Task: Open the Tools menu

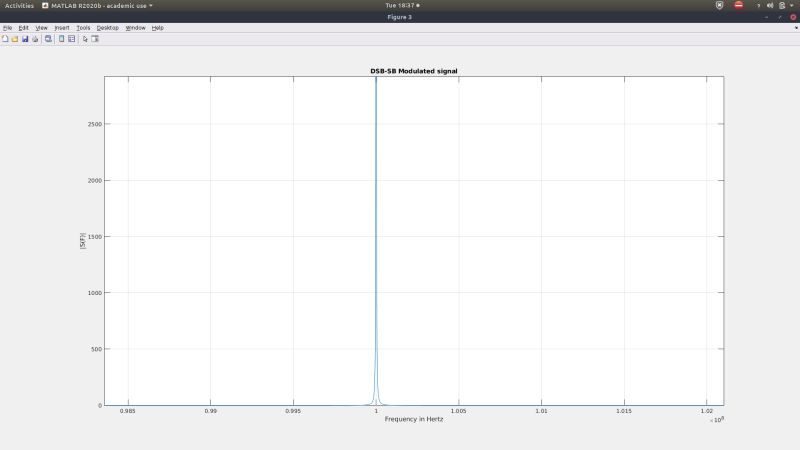Action: pyautogui.click(x=83, y=28)
